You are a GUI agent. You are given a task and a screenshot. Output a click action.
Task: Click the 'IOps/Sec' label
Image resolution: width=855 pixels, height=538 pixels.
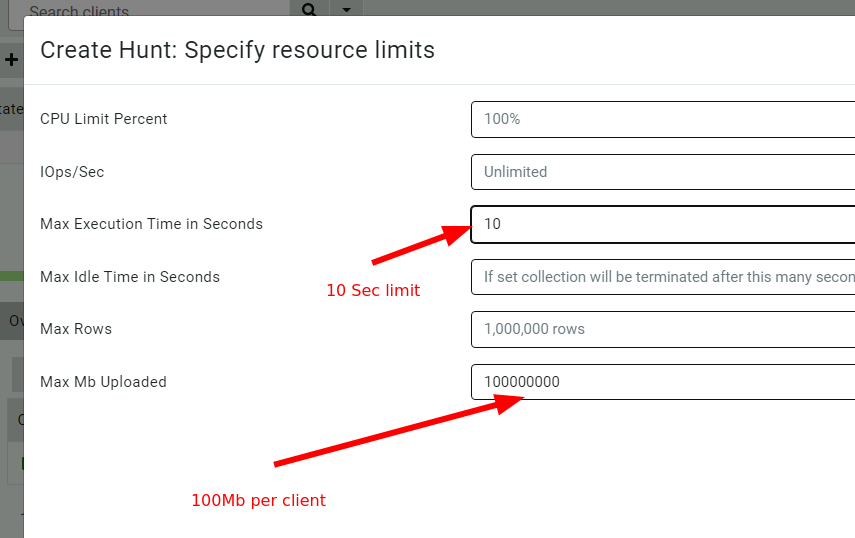72,172
